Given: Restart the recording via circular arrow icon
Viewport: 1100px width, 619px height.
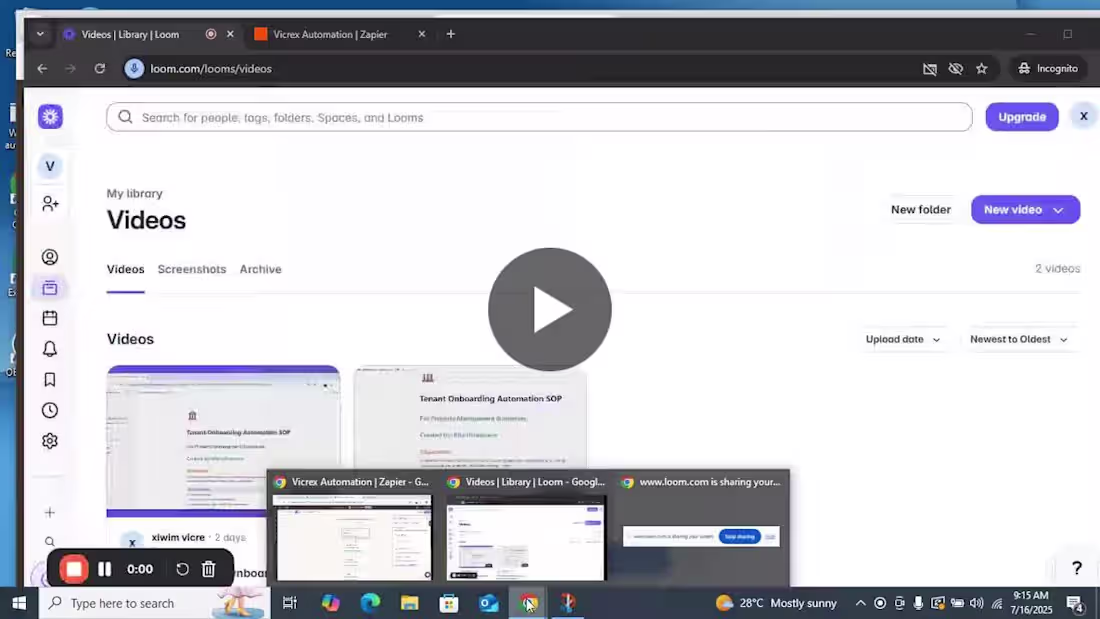Looking at the screenshot, I should tap(182, 568).
